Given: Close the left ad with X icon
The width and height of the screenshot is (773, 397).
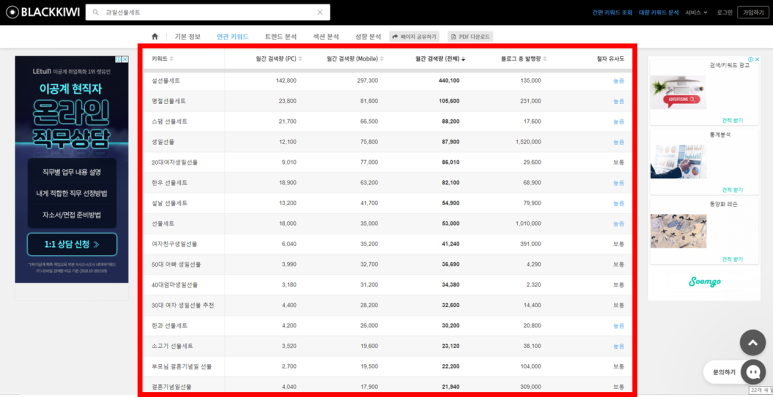Looking at the screenshot, I should pos(125,59).
